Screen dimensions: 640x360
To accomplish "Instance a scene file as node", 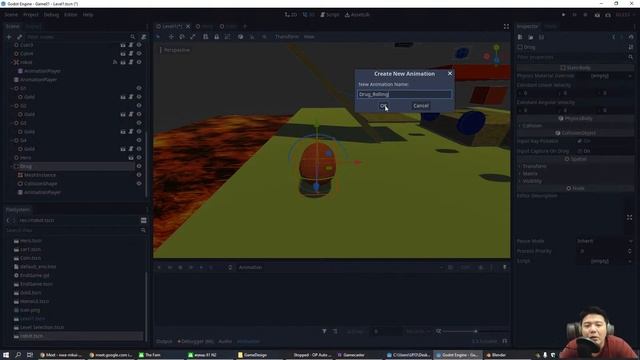I will pyautogui.click(x=19, y=37).
